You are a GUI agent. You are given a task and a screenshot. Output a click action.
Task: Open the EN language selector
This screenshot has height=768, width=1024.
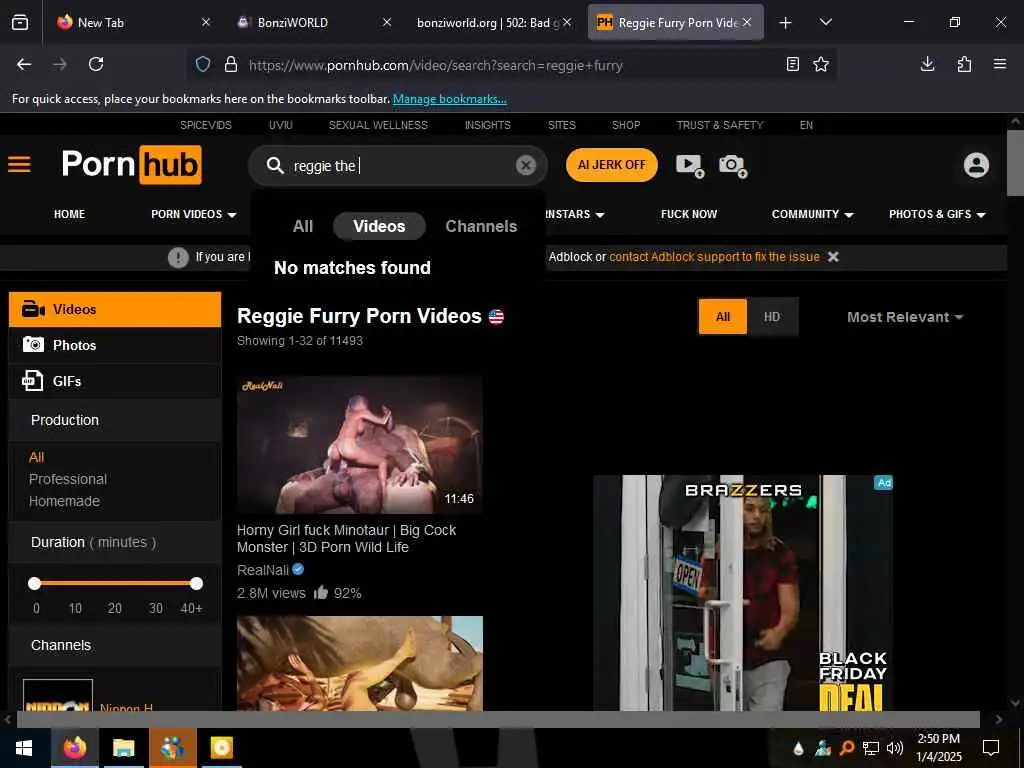[807, 125]
